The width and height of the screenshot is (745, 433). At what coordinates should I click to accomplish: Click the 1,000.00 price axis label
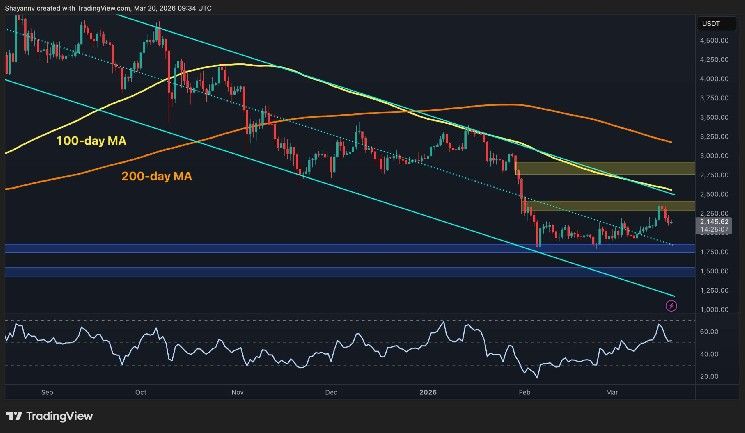pos(714,309)
